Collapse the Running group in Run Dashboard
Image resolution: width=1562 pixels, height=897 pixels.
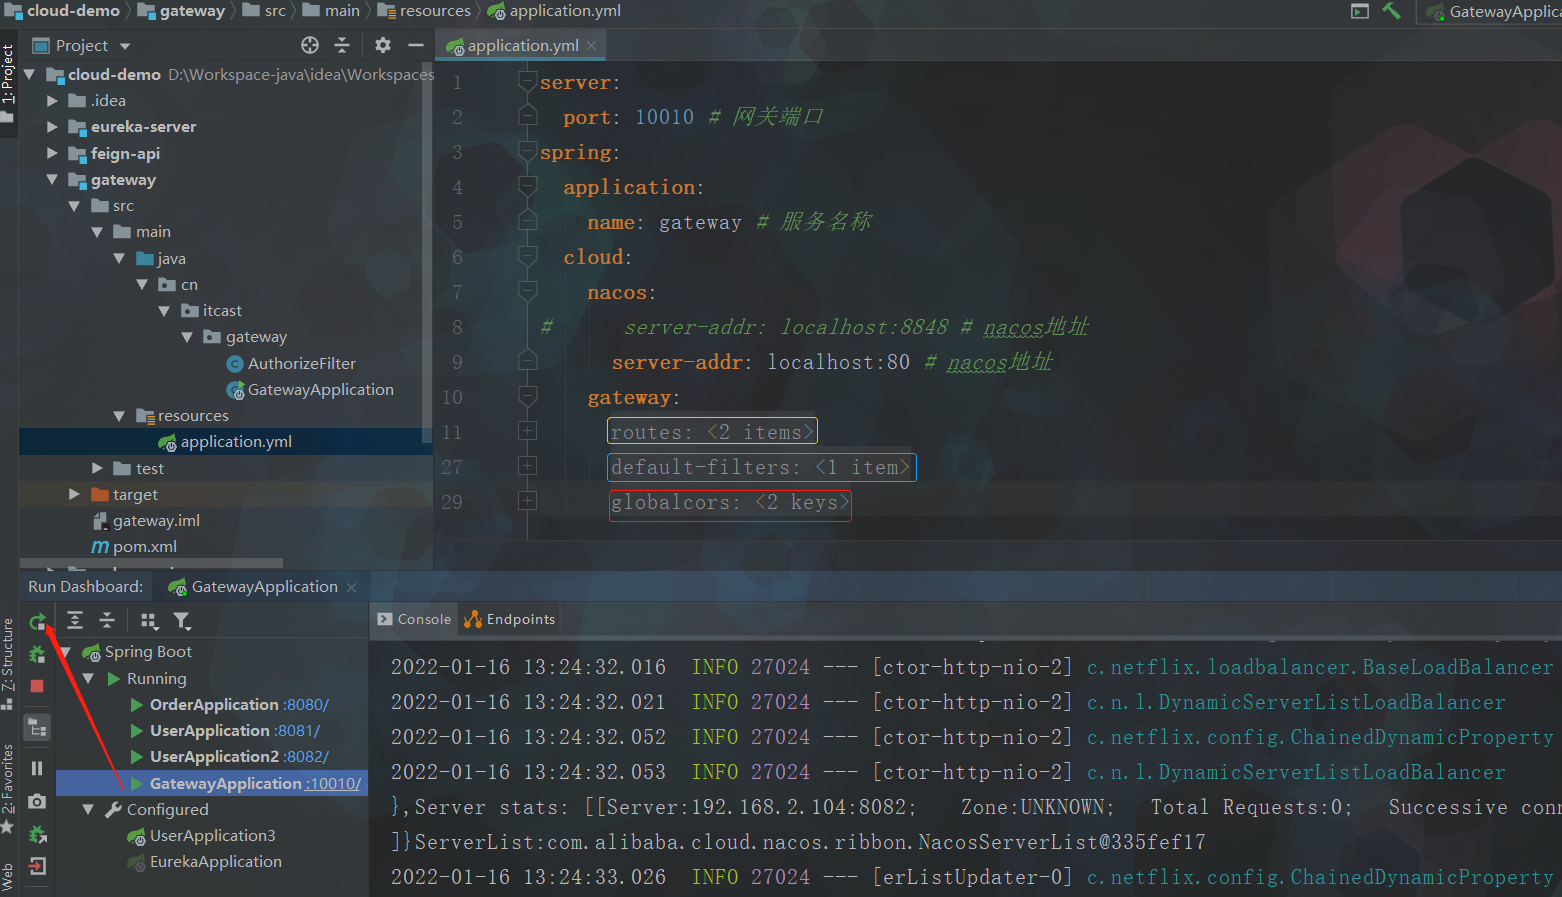(x=88, y=678)
